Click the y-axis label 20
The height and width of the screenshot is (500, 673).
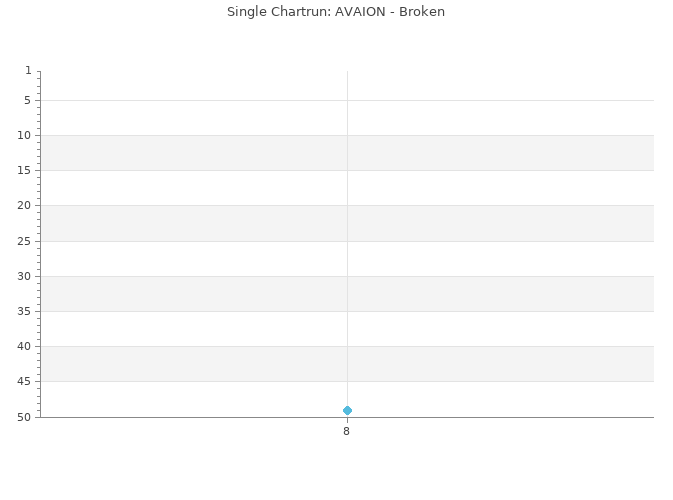[24, 206]
